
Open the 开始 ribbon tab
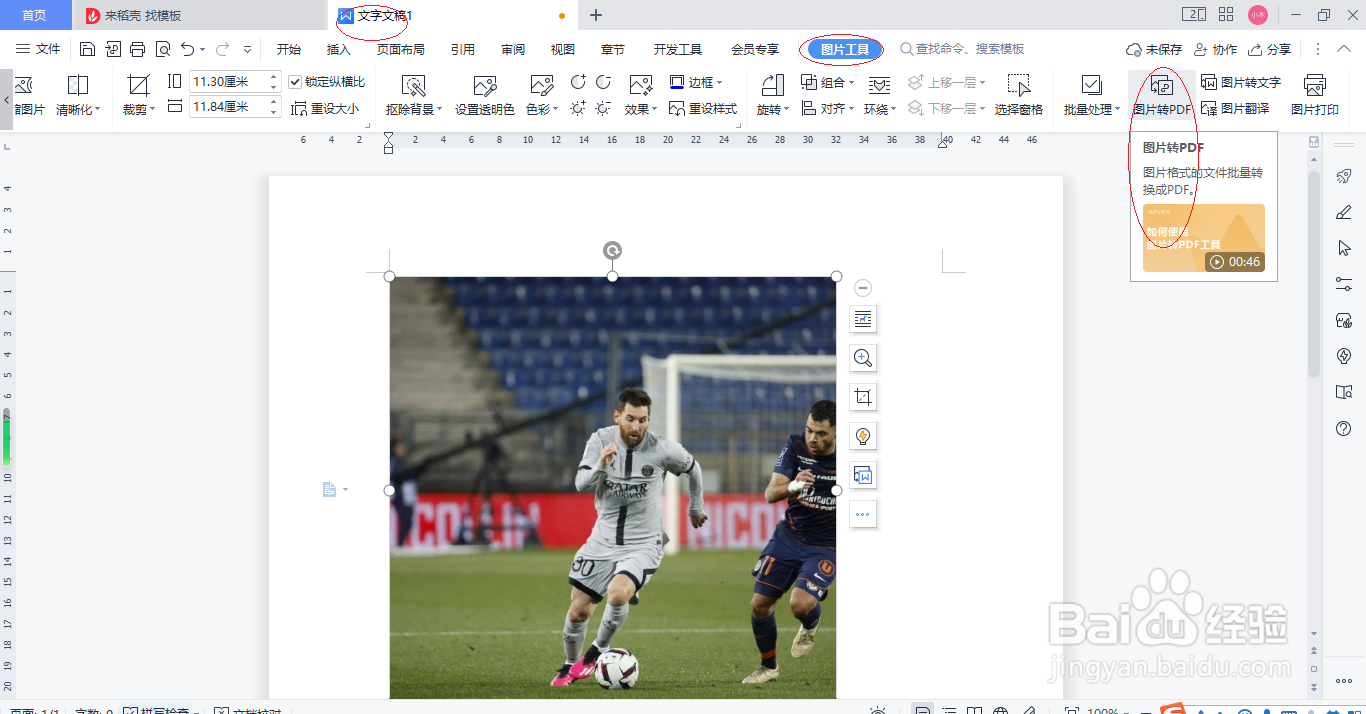pyautogui.click(x=289, y=49)
